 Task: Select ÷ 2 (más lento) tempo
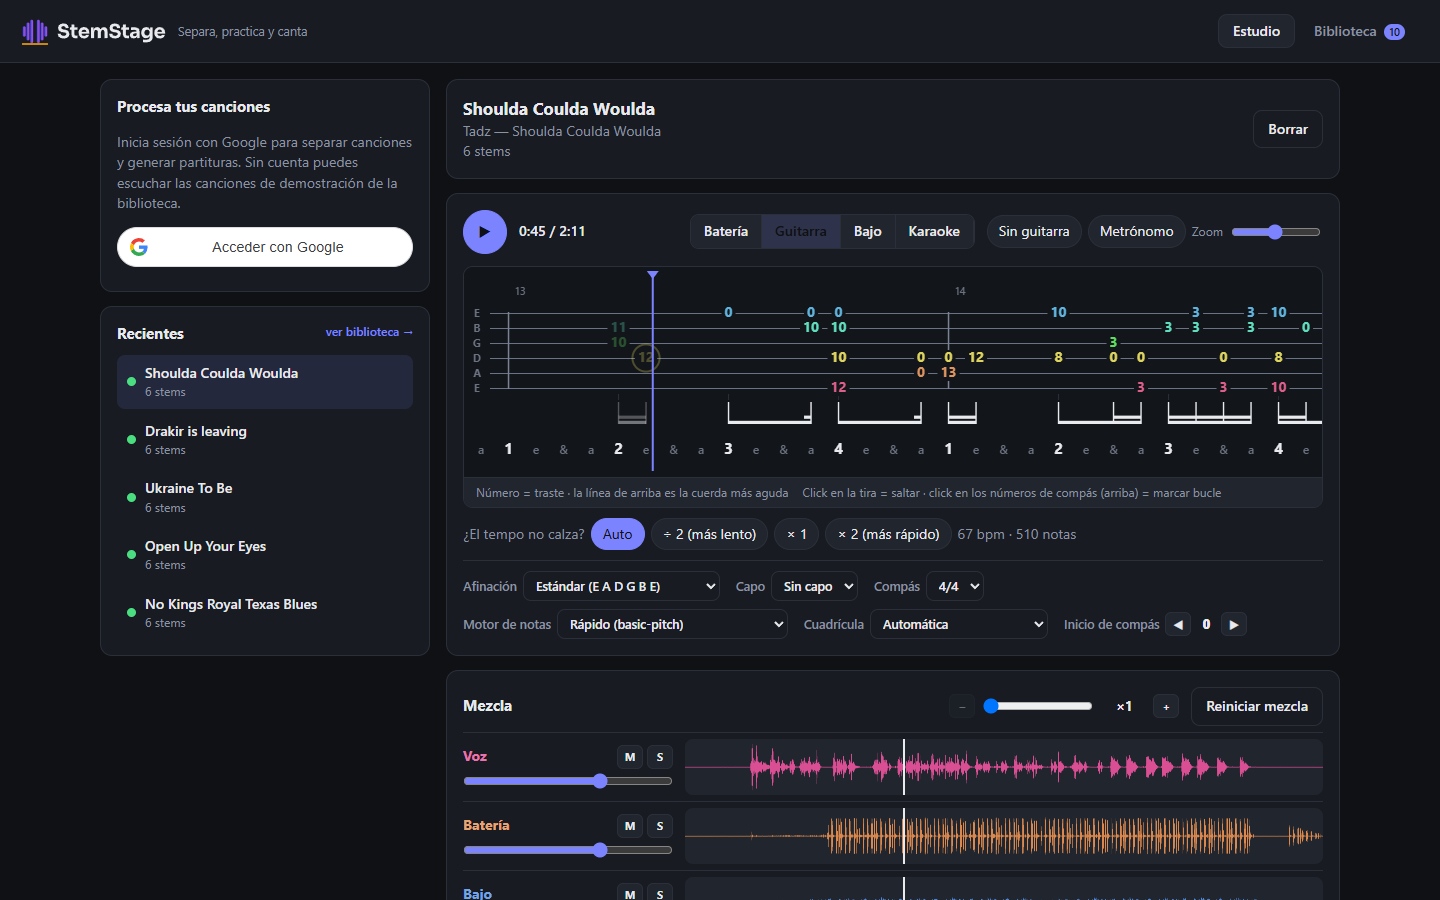point(710,534)
